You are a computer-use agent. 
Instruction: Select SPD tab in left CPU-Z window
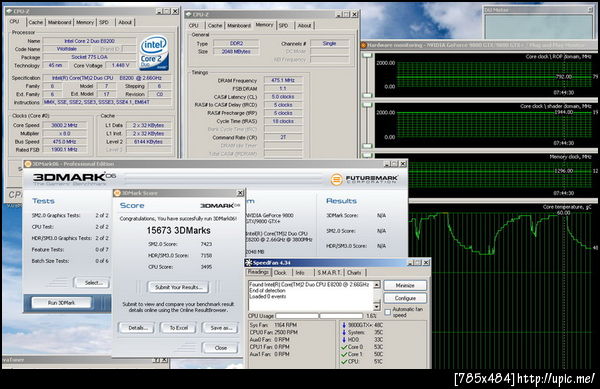pos(104,23)
